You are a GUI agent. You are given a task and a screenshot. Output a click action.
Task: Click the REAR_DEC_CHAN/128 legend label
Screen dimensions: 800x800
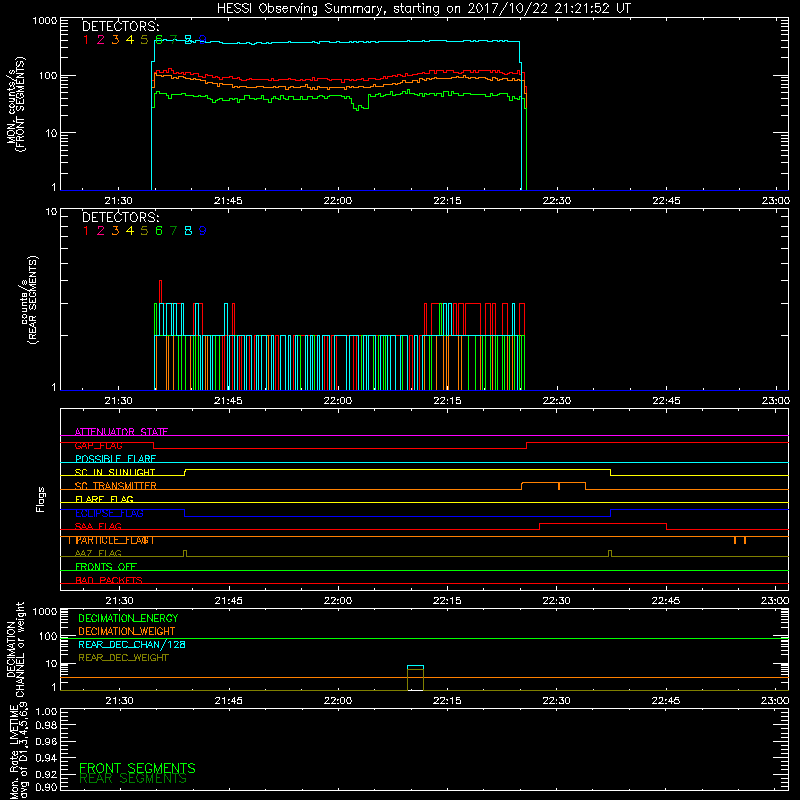tap(132, 644)
